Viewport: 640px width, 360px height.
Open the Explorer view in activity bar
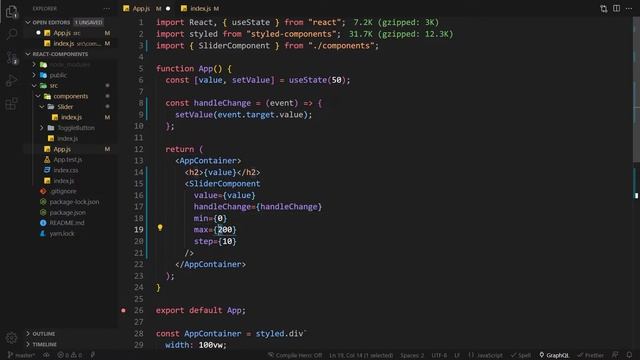(12, 11)
